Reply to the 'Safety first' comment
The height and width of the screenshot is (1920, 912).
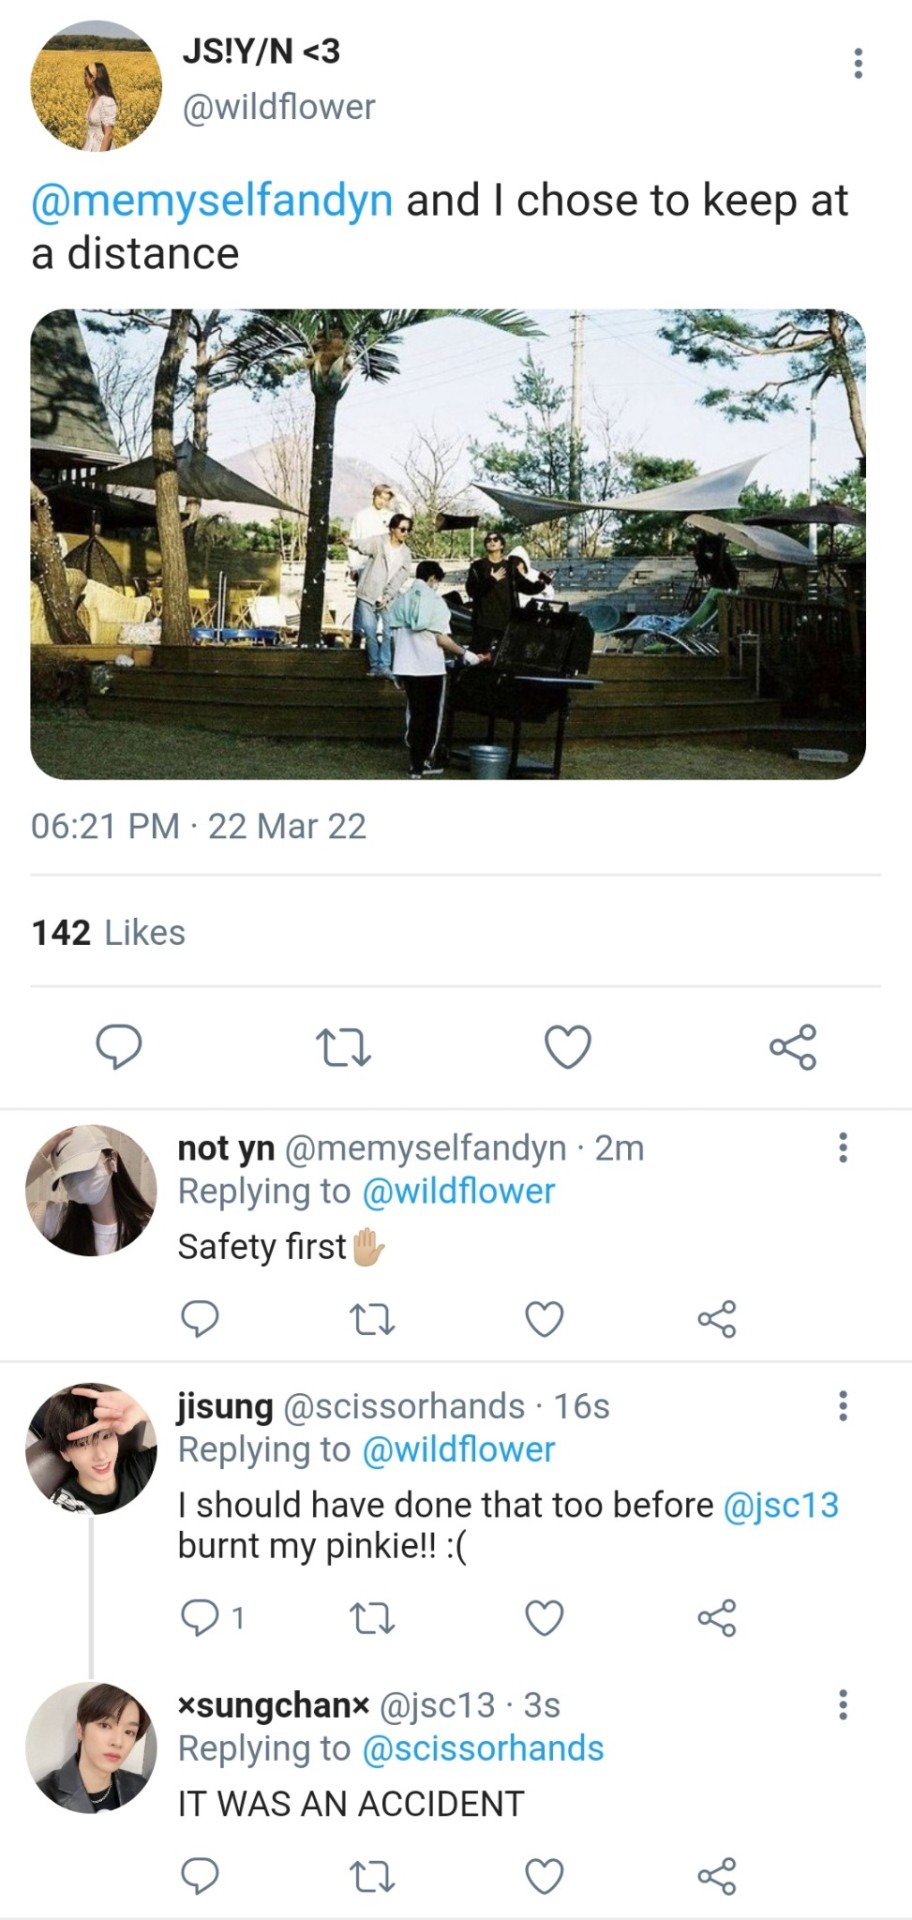199,1319
